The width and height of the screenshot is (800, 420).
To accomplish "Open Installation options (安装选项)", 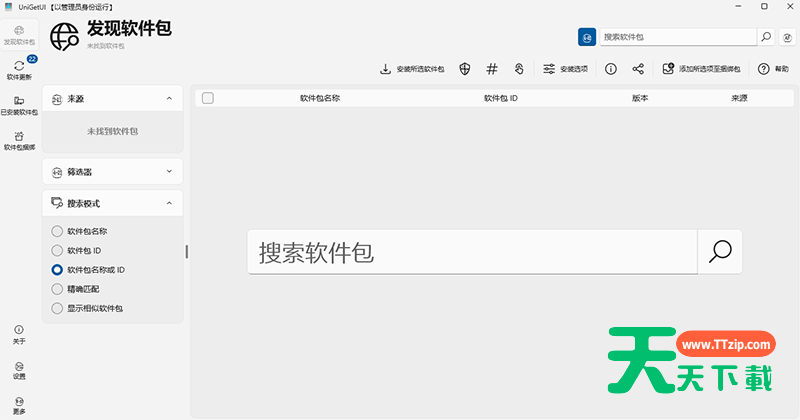I will (565, 69).
